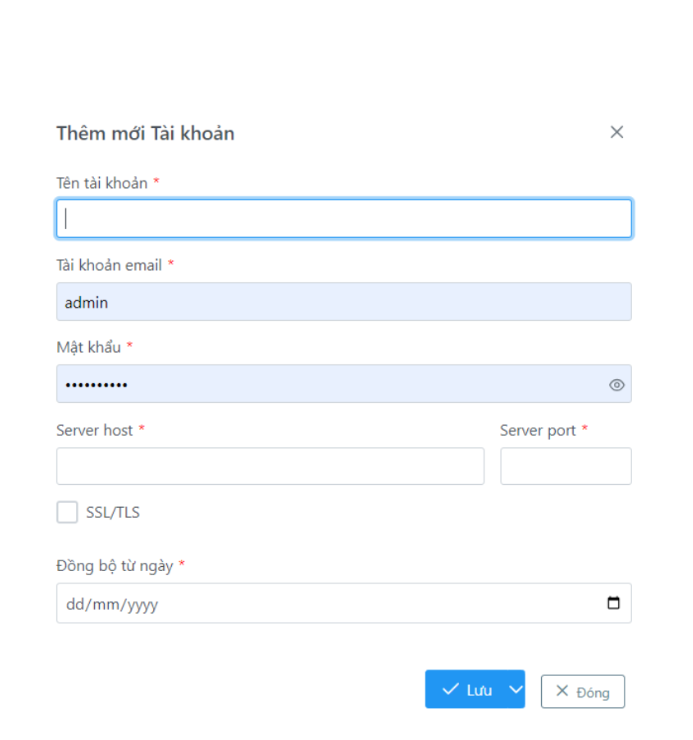Screen dimensions: 693x740
Task: Click the dd/mm/yyyy date text
Action: [112, 604]
